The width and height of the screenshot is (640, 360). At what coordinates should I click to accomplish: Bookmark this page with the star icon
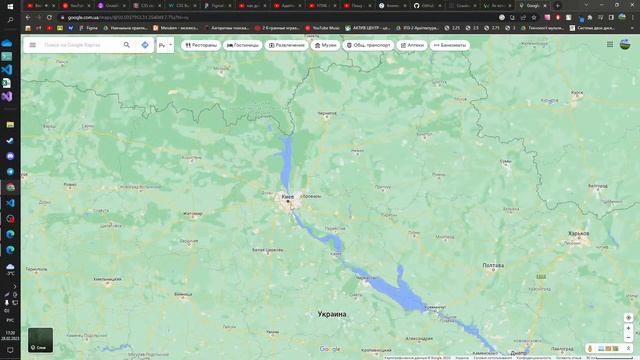coord(534,18)
